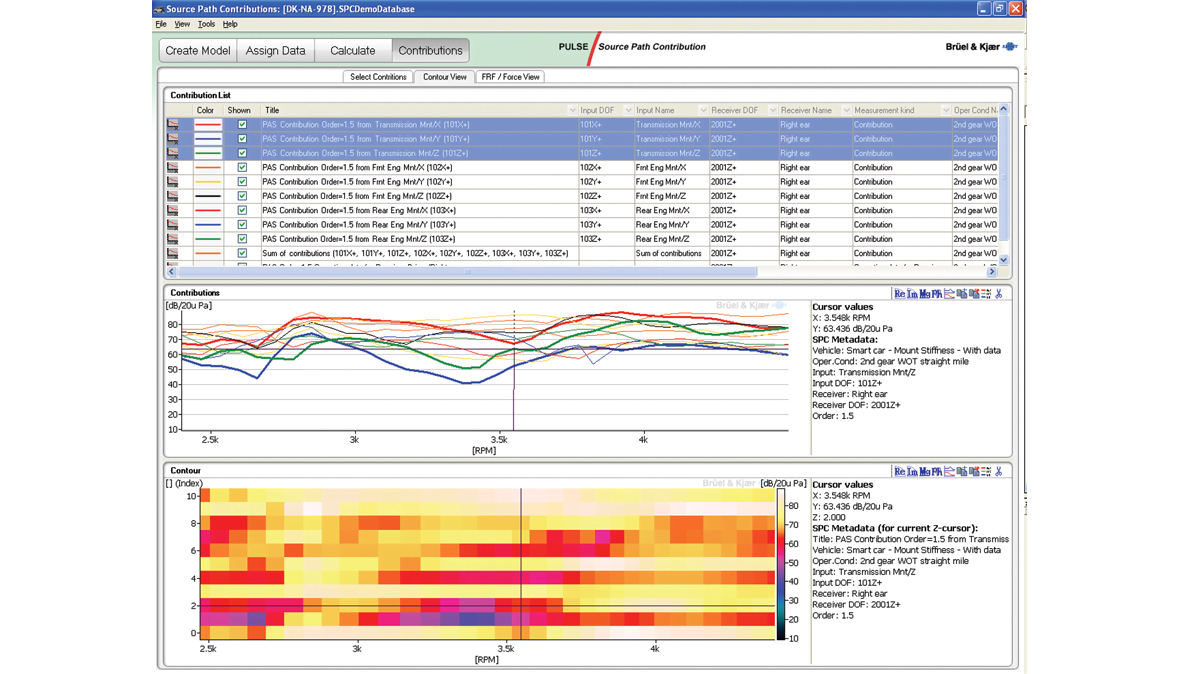Click the red color swatch of Transmission Mnt/X
1180x674 pixels.
coord(206,124)
